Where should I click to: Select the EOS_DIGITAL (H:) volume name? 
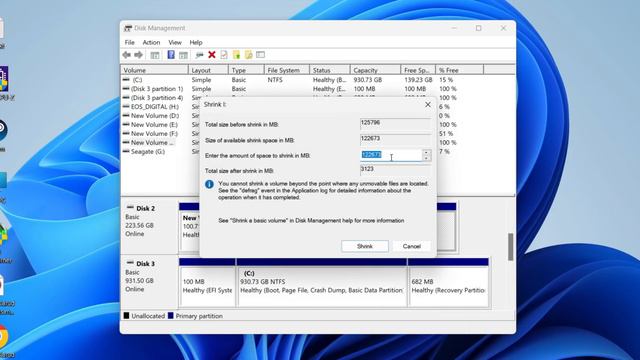(x=155, y=107)
